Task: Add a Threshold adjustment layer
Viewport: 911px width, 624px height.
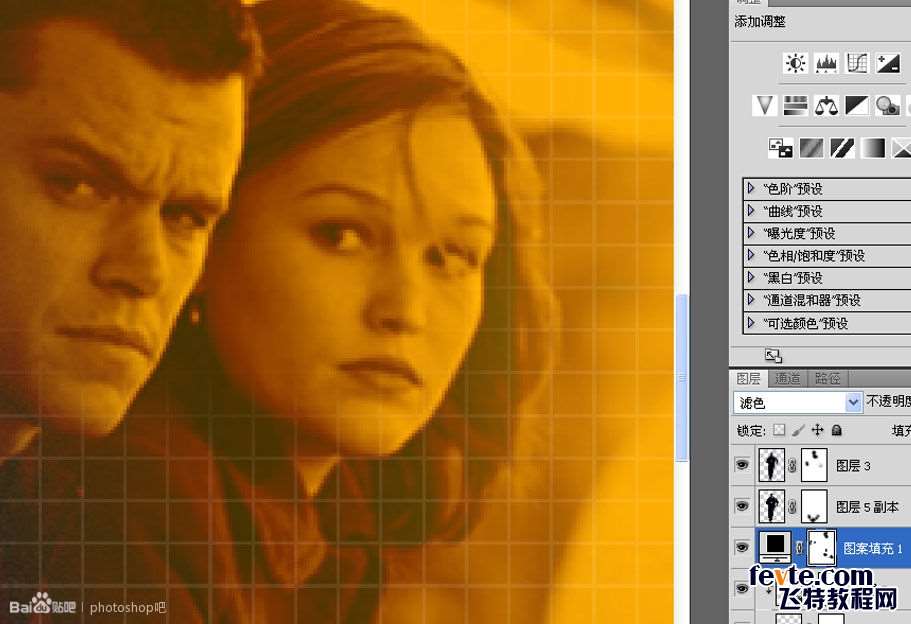Action: tap(842, 148)
